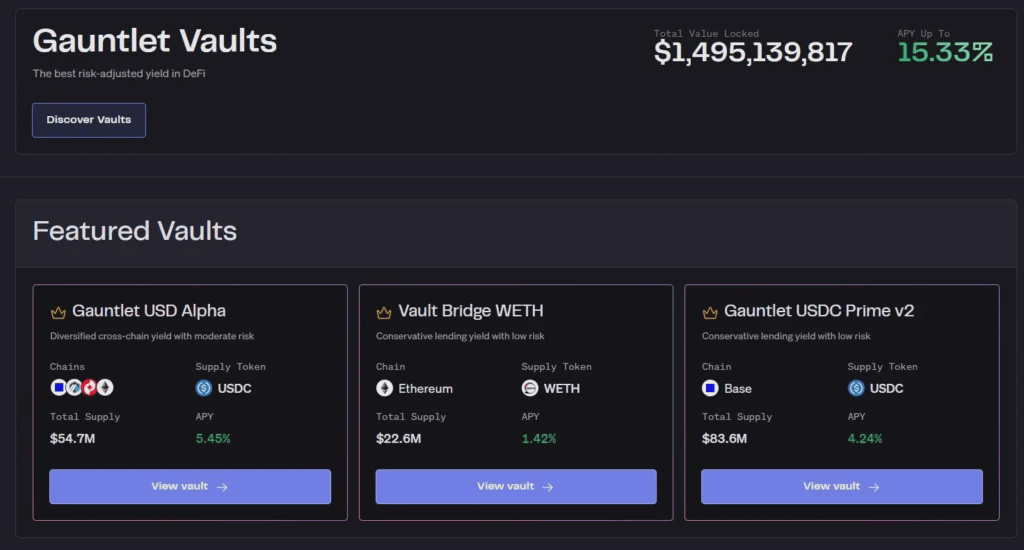
Task: Open the Gauntlet USD Alpha card title
Action: click(149, 311)
